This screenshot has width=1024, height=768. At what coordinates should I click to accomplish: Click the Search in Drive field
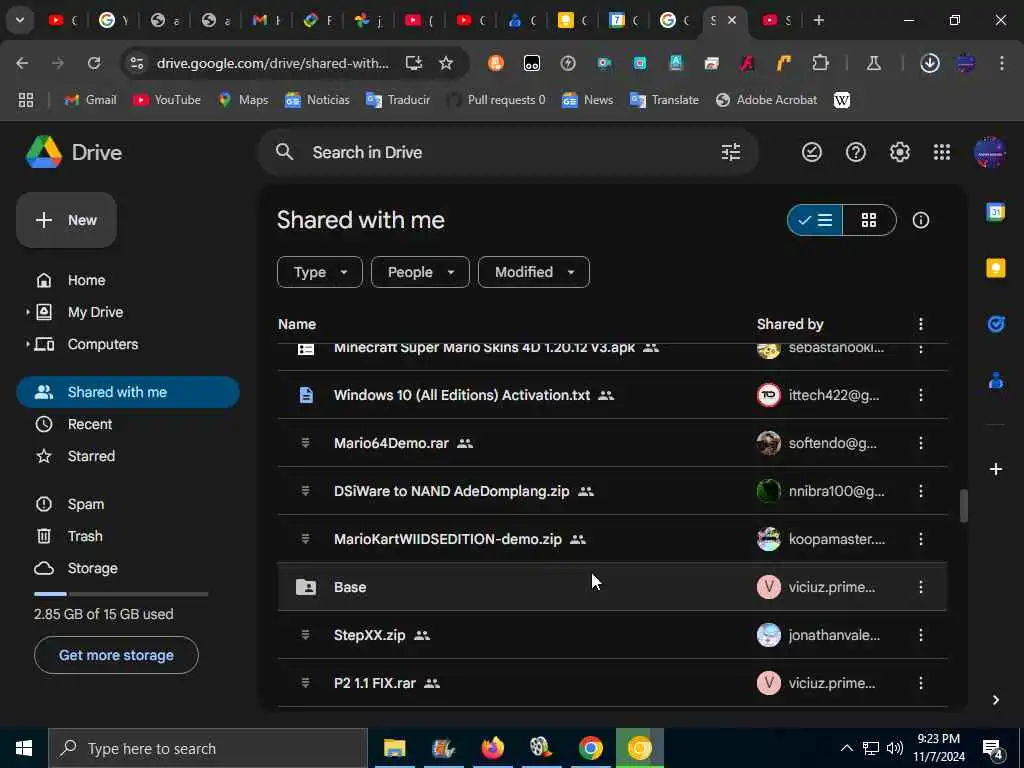tap(507, 152)
